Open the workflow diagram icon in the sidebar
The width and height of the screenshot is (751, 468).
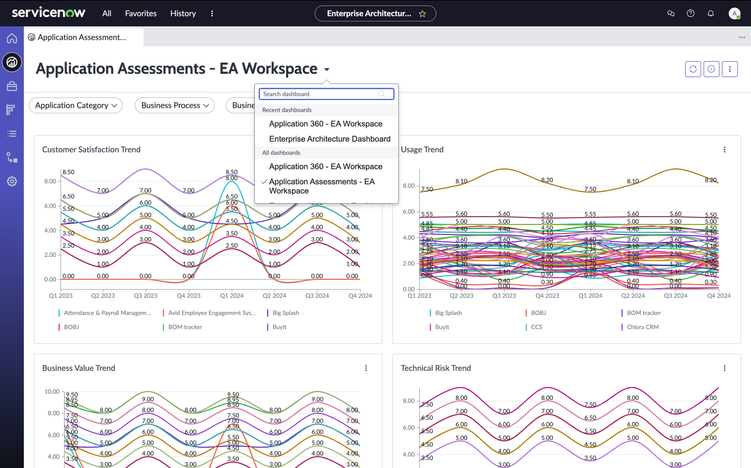(x=12, y=157)
